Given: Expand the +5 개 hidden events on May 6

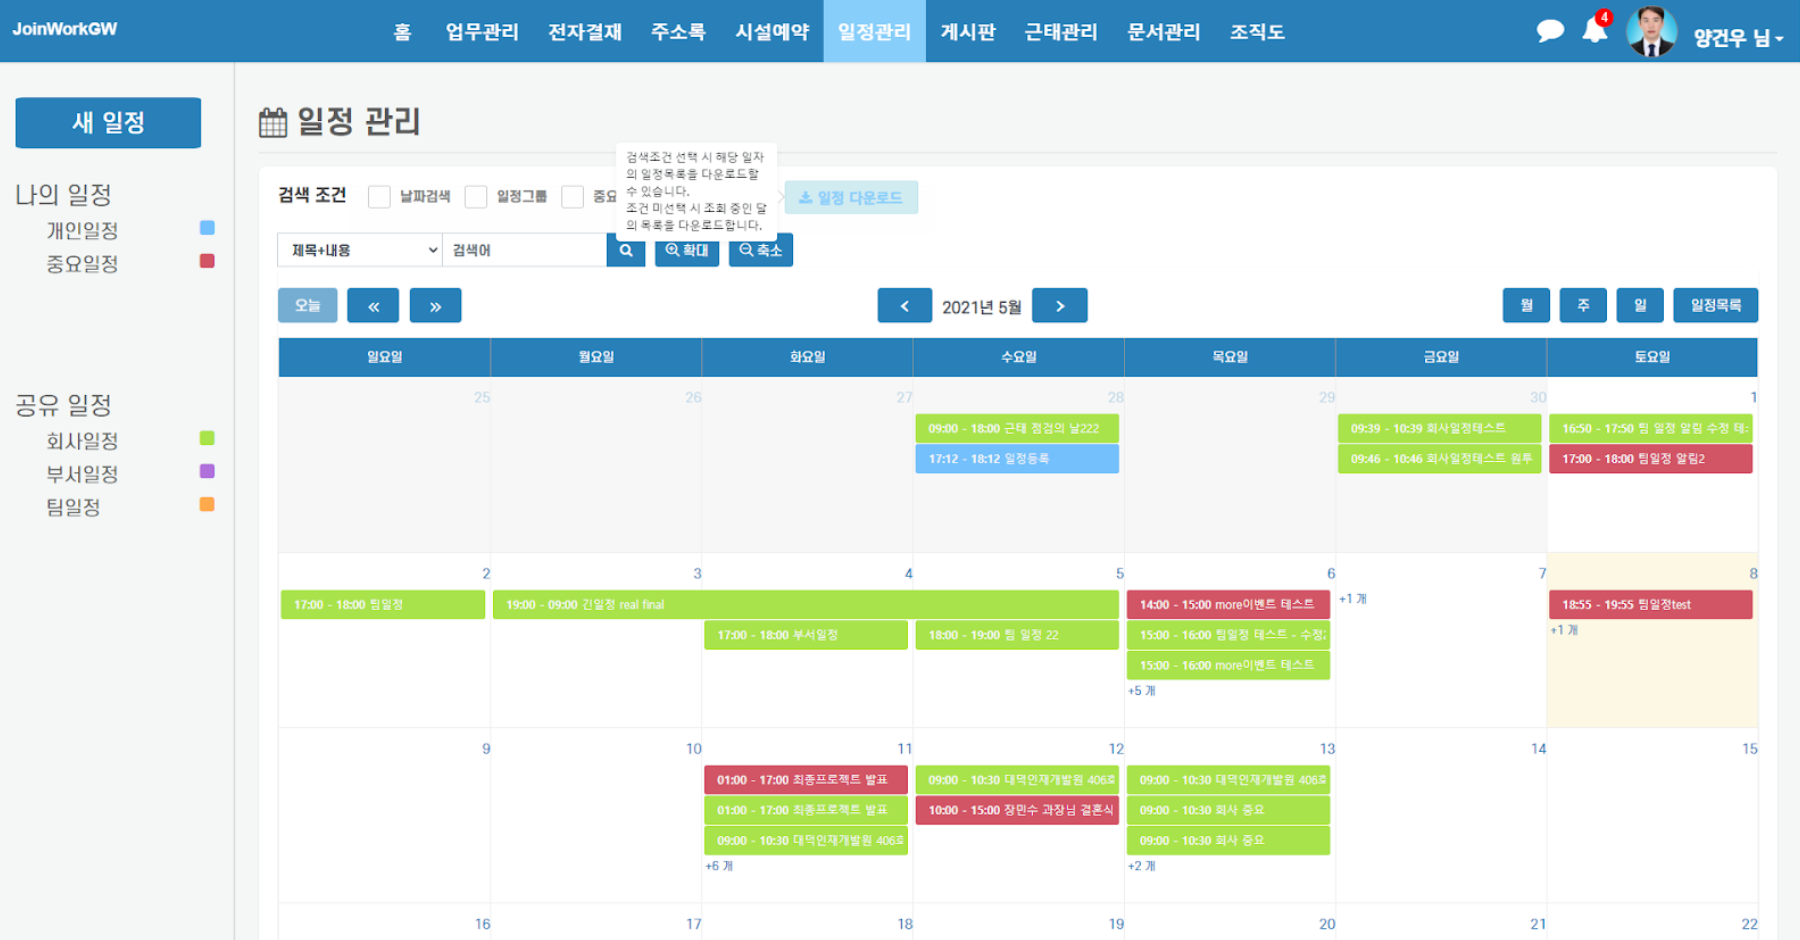Looking at the screenshot, I should (1142, 691).
